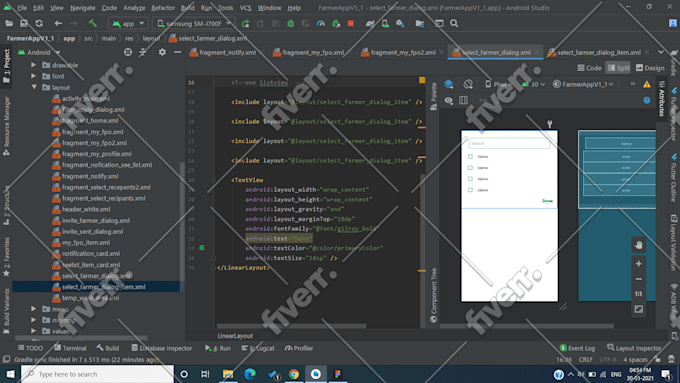Image resolution: width=680 pixels, height=383 pixels.
Task: Switch to select_farmer_dialog_item.xml tab
Action: tap(599, 52)
